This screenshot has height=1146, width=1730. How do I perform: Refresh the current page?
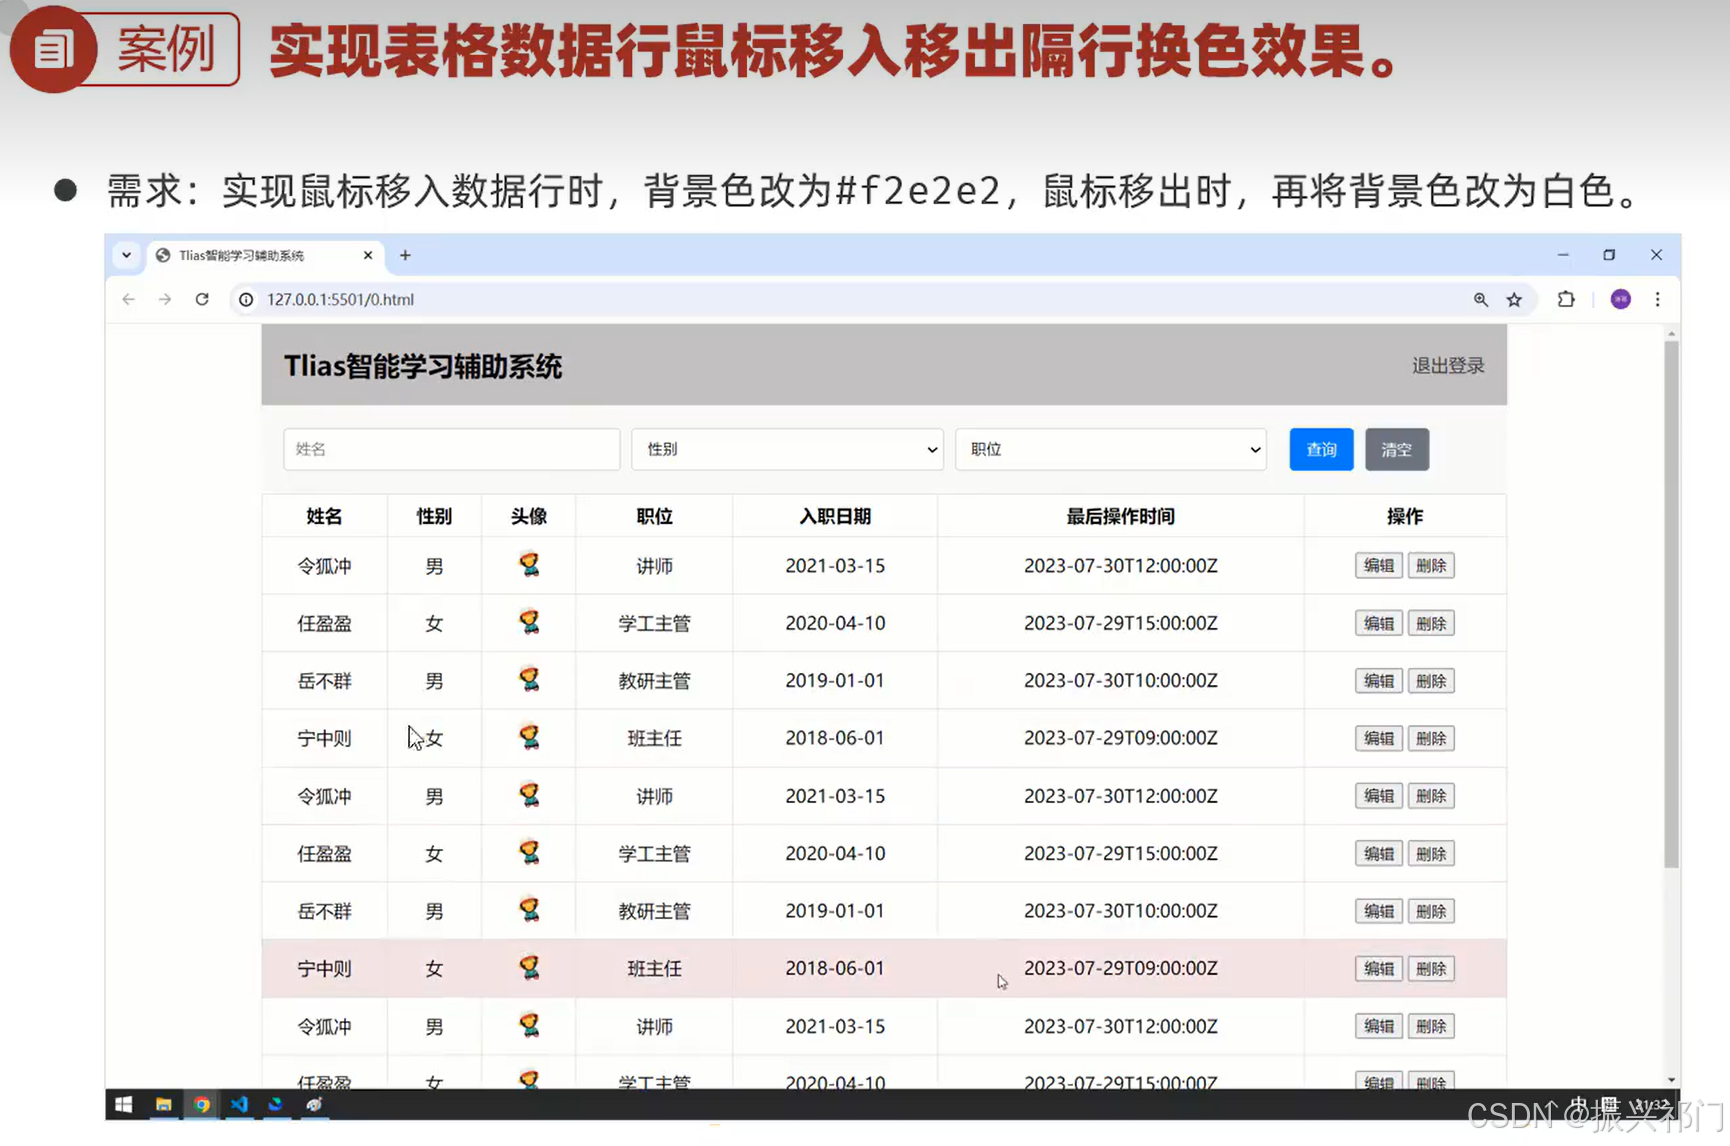[203, 299]
